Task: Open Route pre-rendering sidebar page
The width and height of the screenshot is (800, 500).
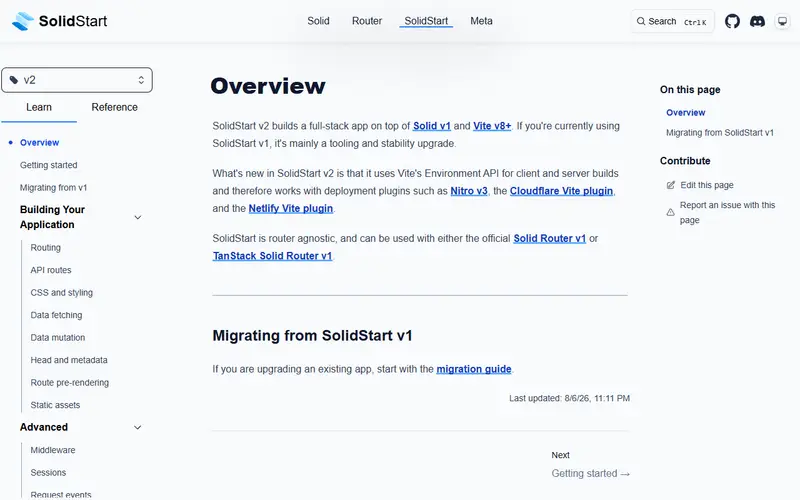Action: pos(69,382)
